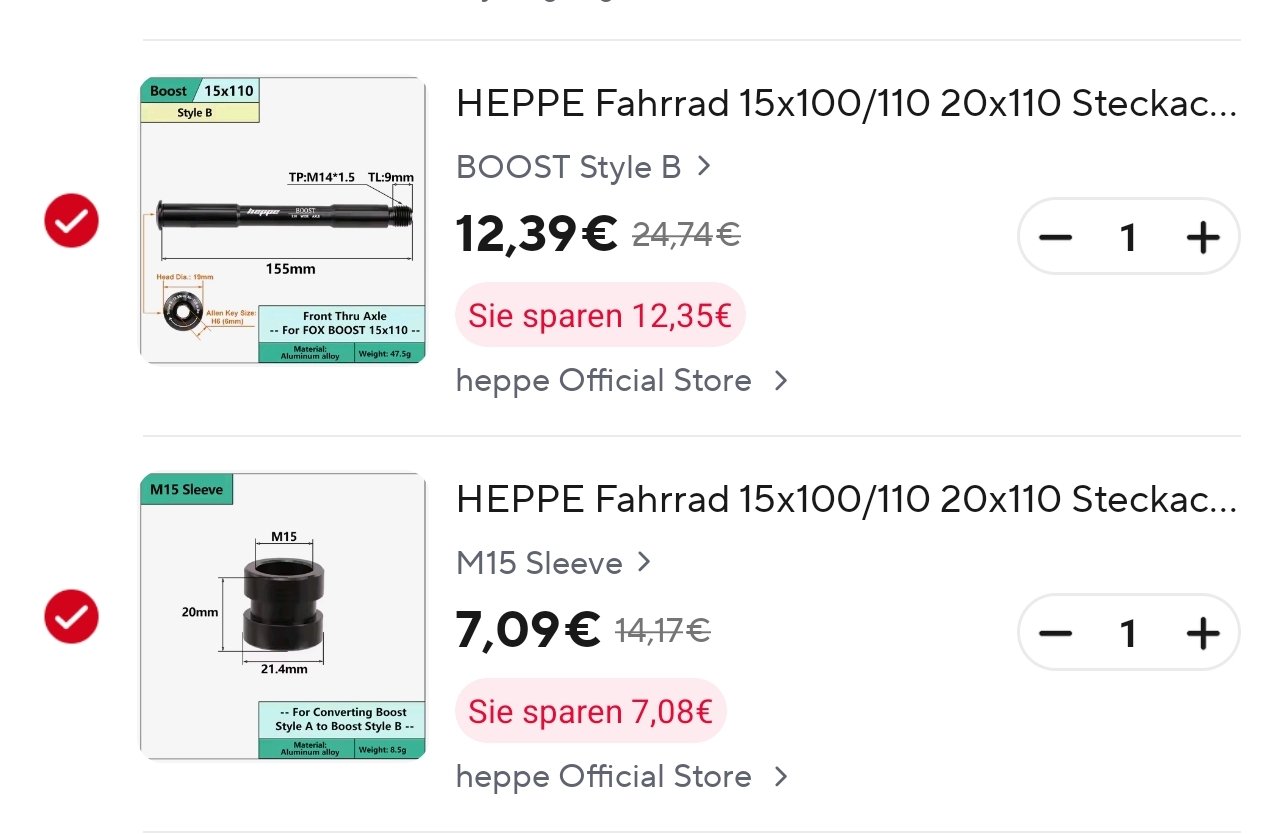Click the 12,39€ price of the axle
The image size is (1280, 834).
536,234
